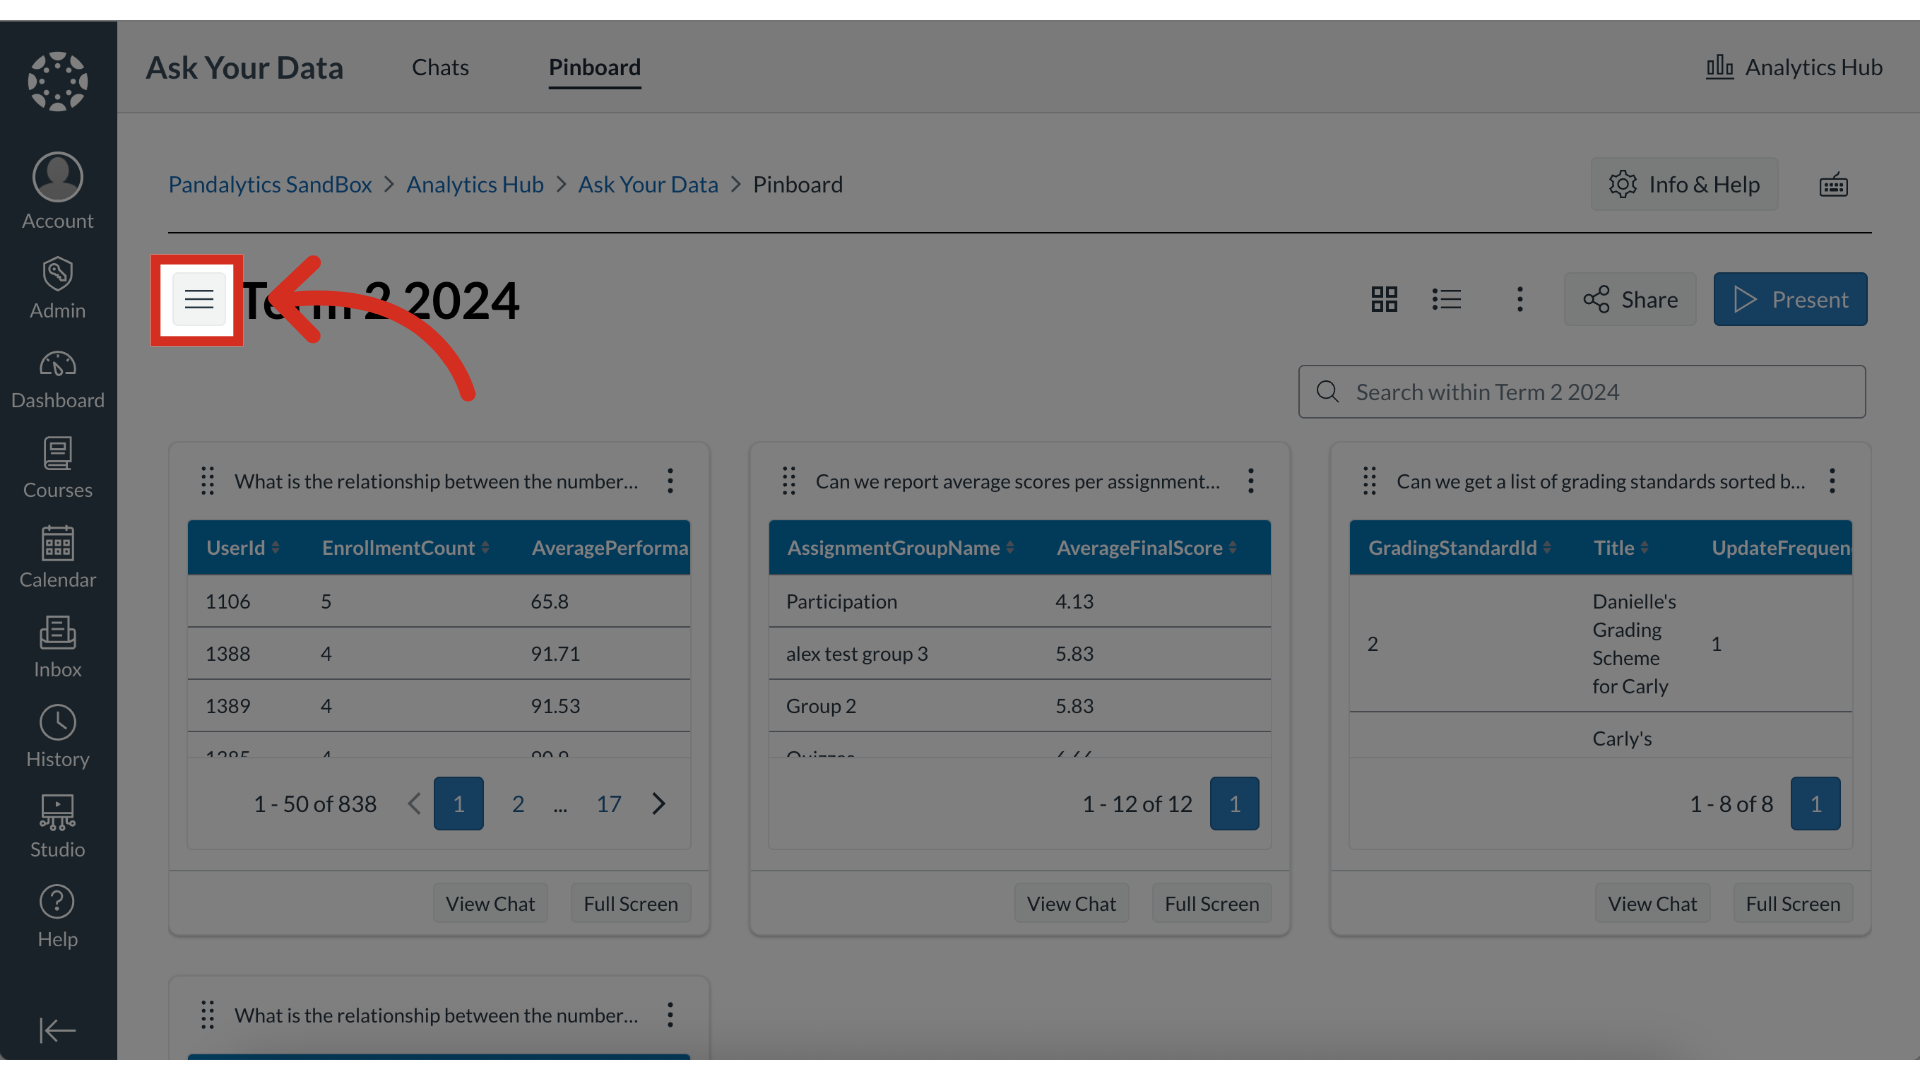Screen dimensions: 1920x1080
Task: Select page 1 in average scores table
Action: (x=1235, y=804)
